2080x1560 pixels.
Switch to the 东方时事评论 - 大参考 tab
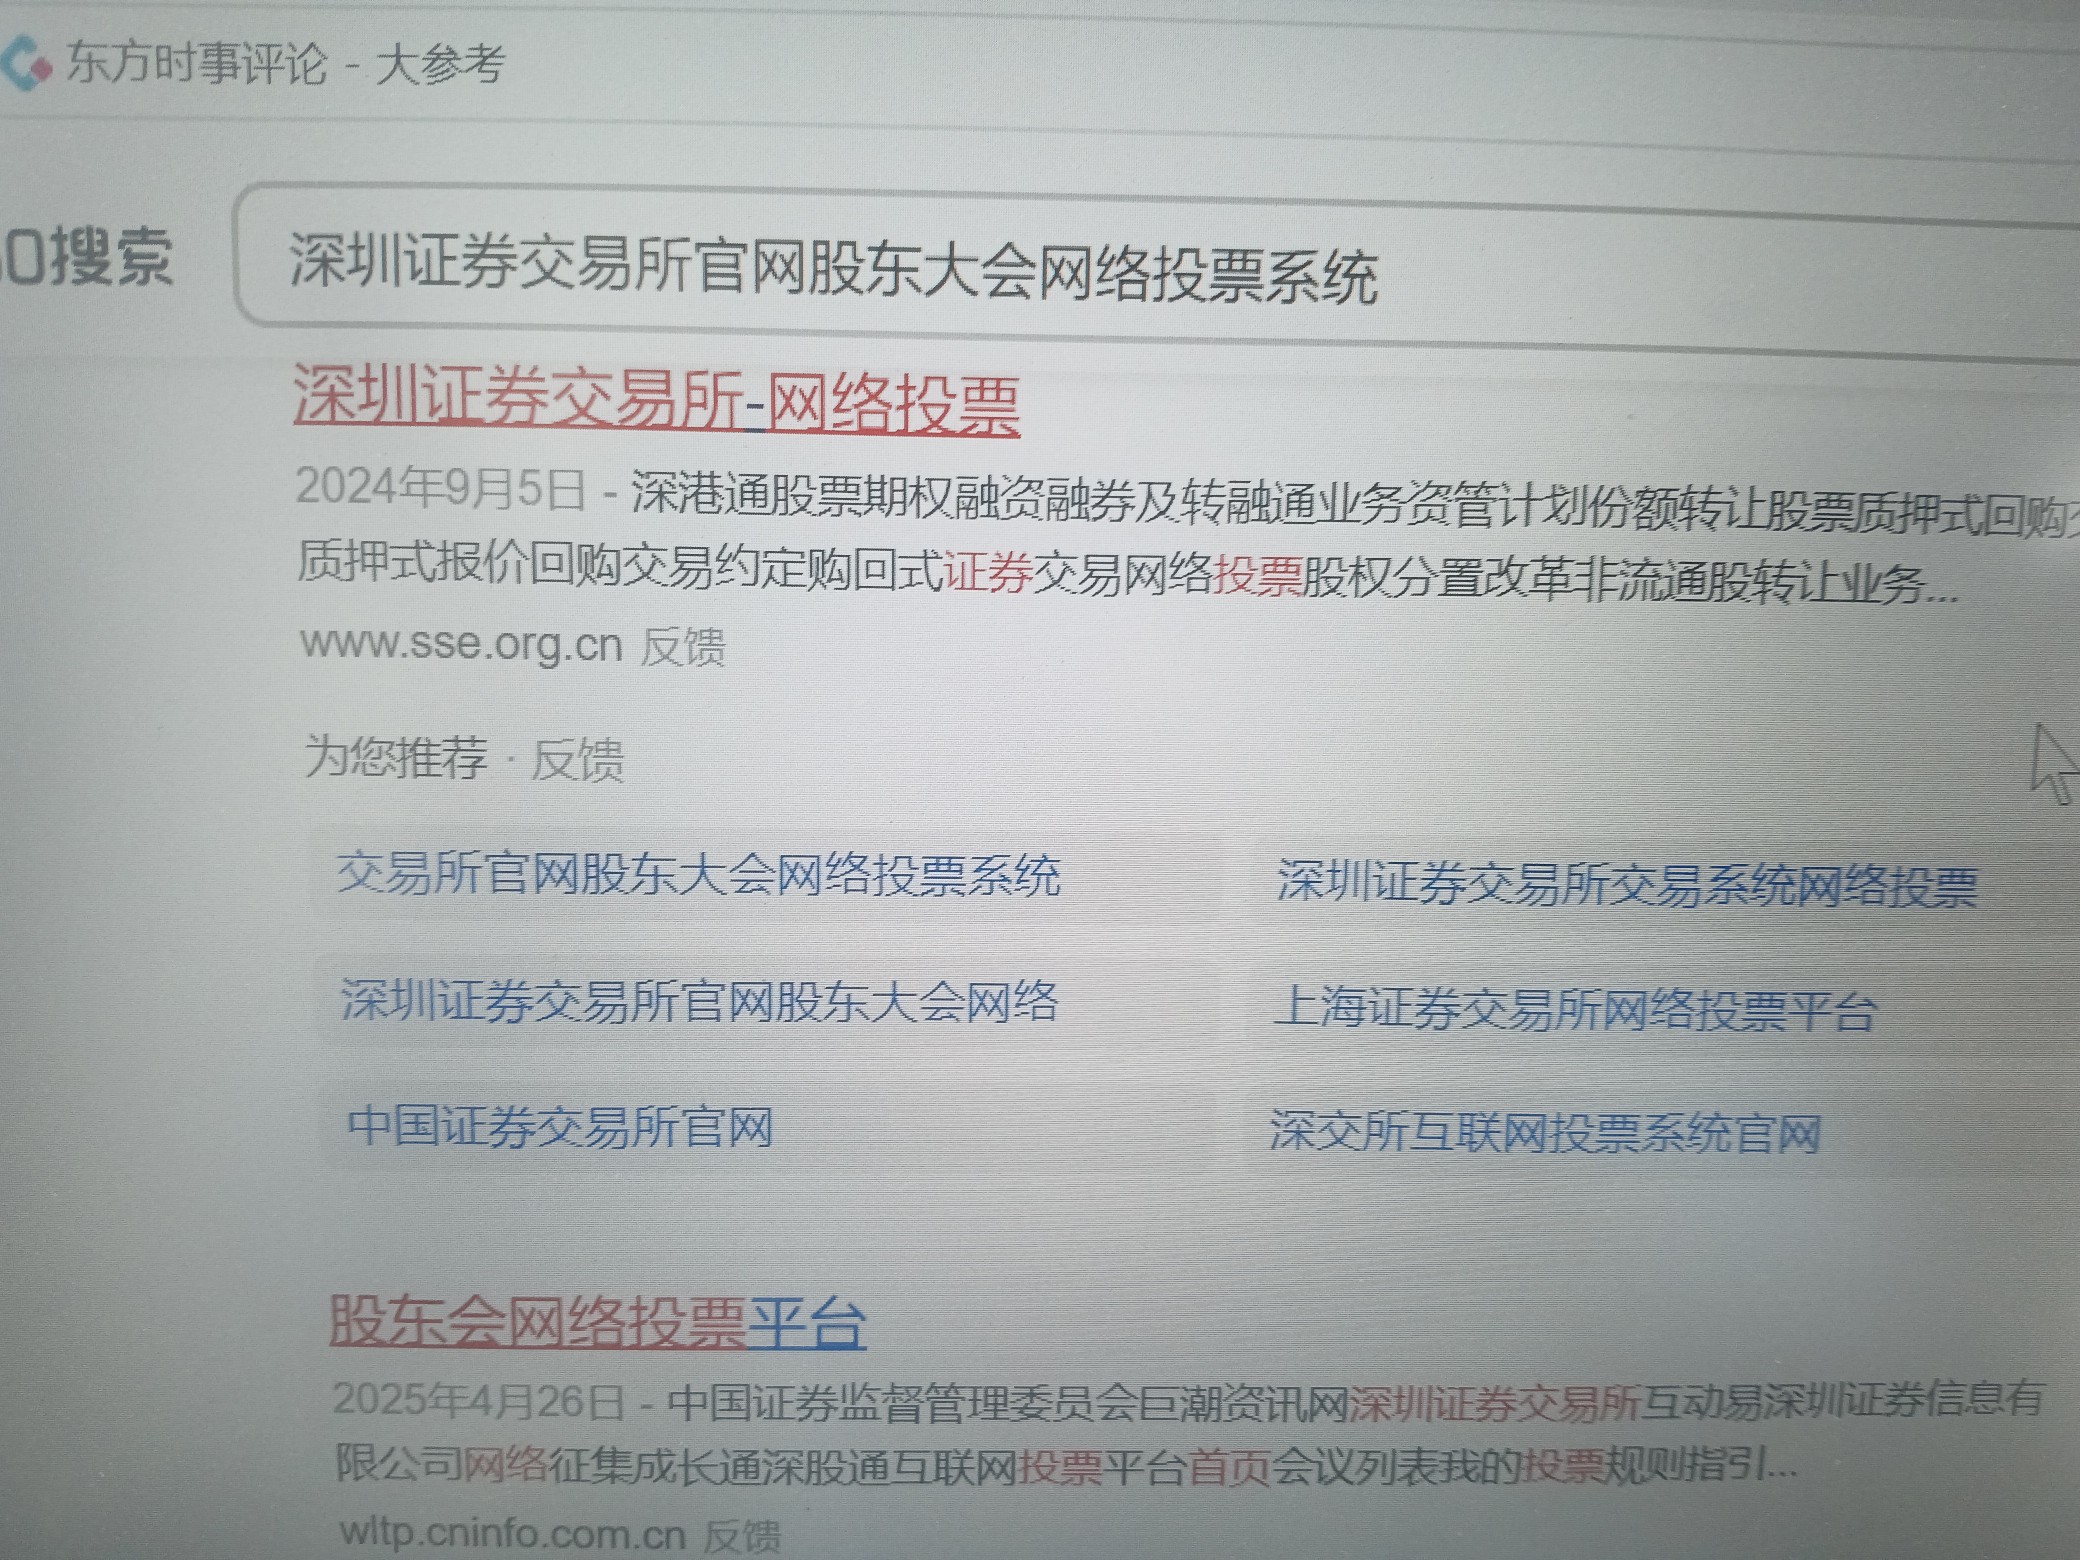[284, 64]
